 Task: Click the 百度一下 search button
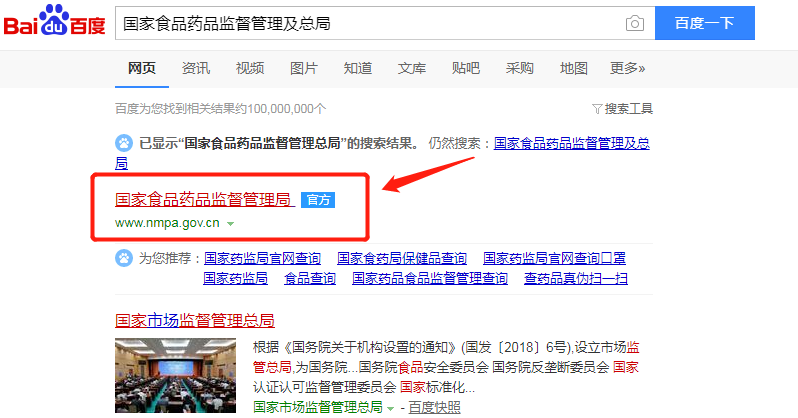coord(705,23)
